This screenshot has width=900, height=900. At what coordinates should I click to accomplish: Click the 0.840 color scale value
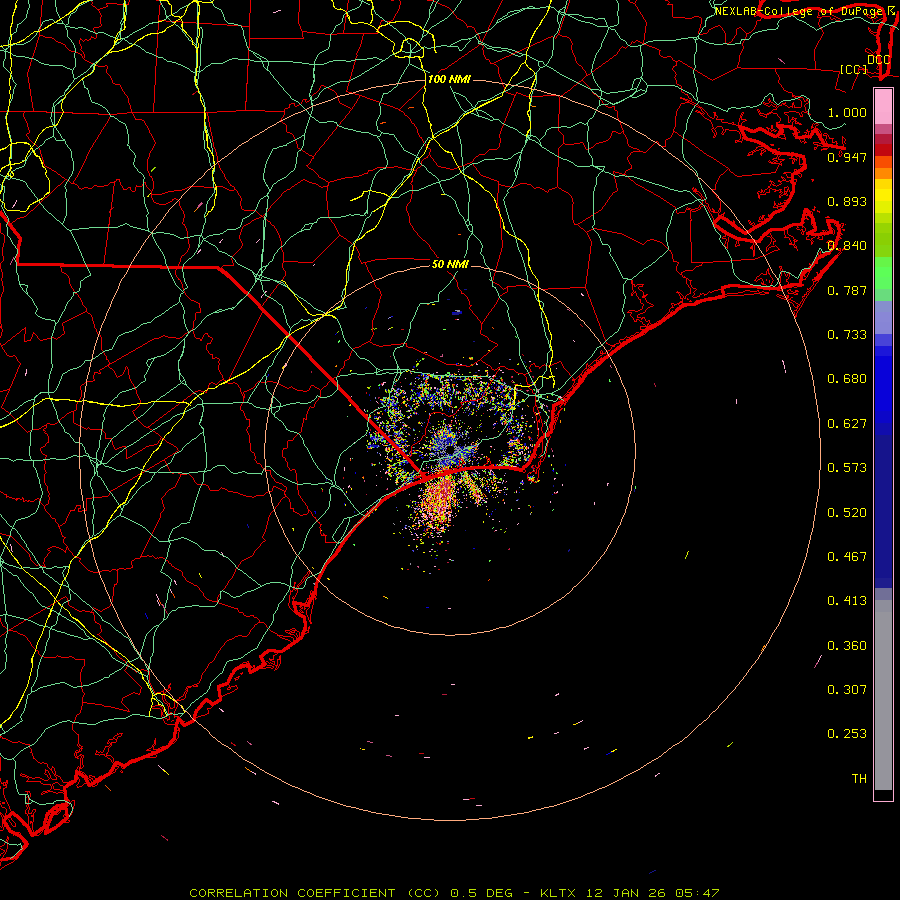tap(847, 246)
